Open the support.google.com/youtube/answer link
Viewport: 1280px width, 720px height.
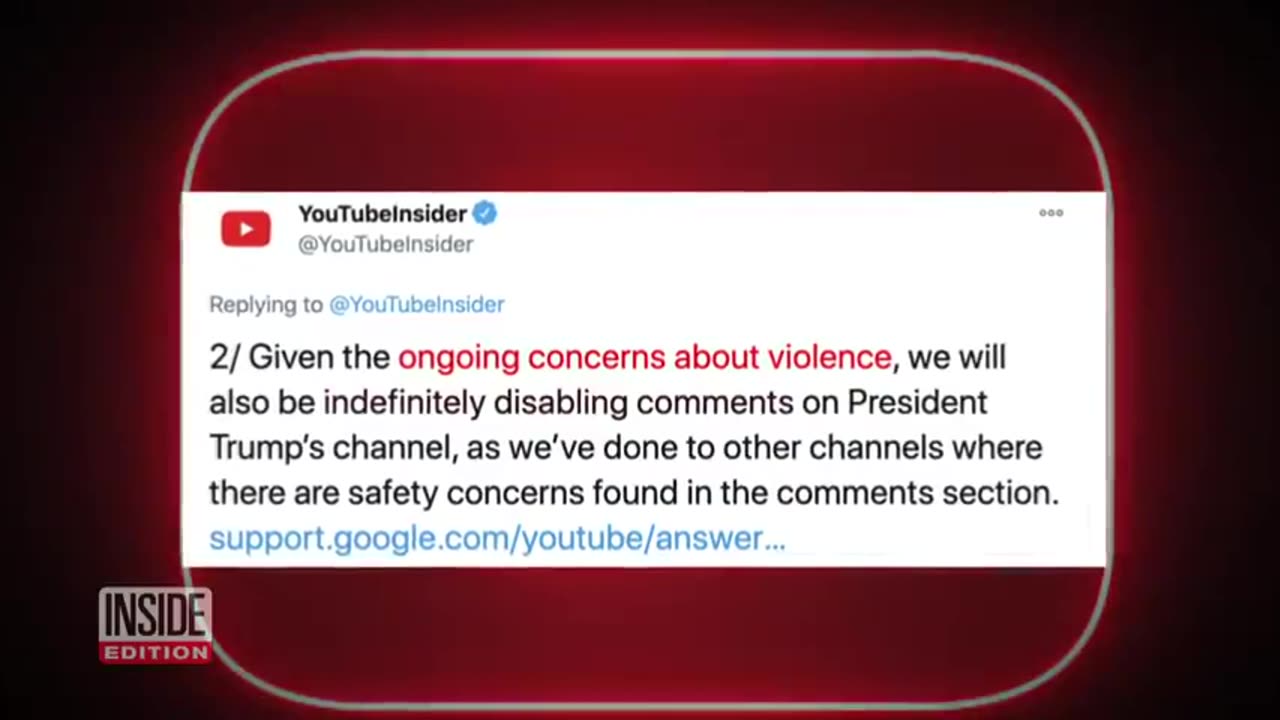pyautogui.click(x=497, y=538)
